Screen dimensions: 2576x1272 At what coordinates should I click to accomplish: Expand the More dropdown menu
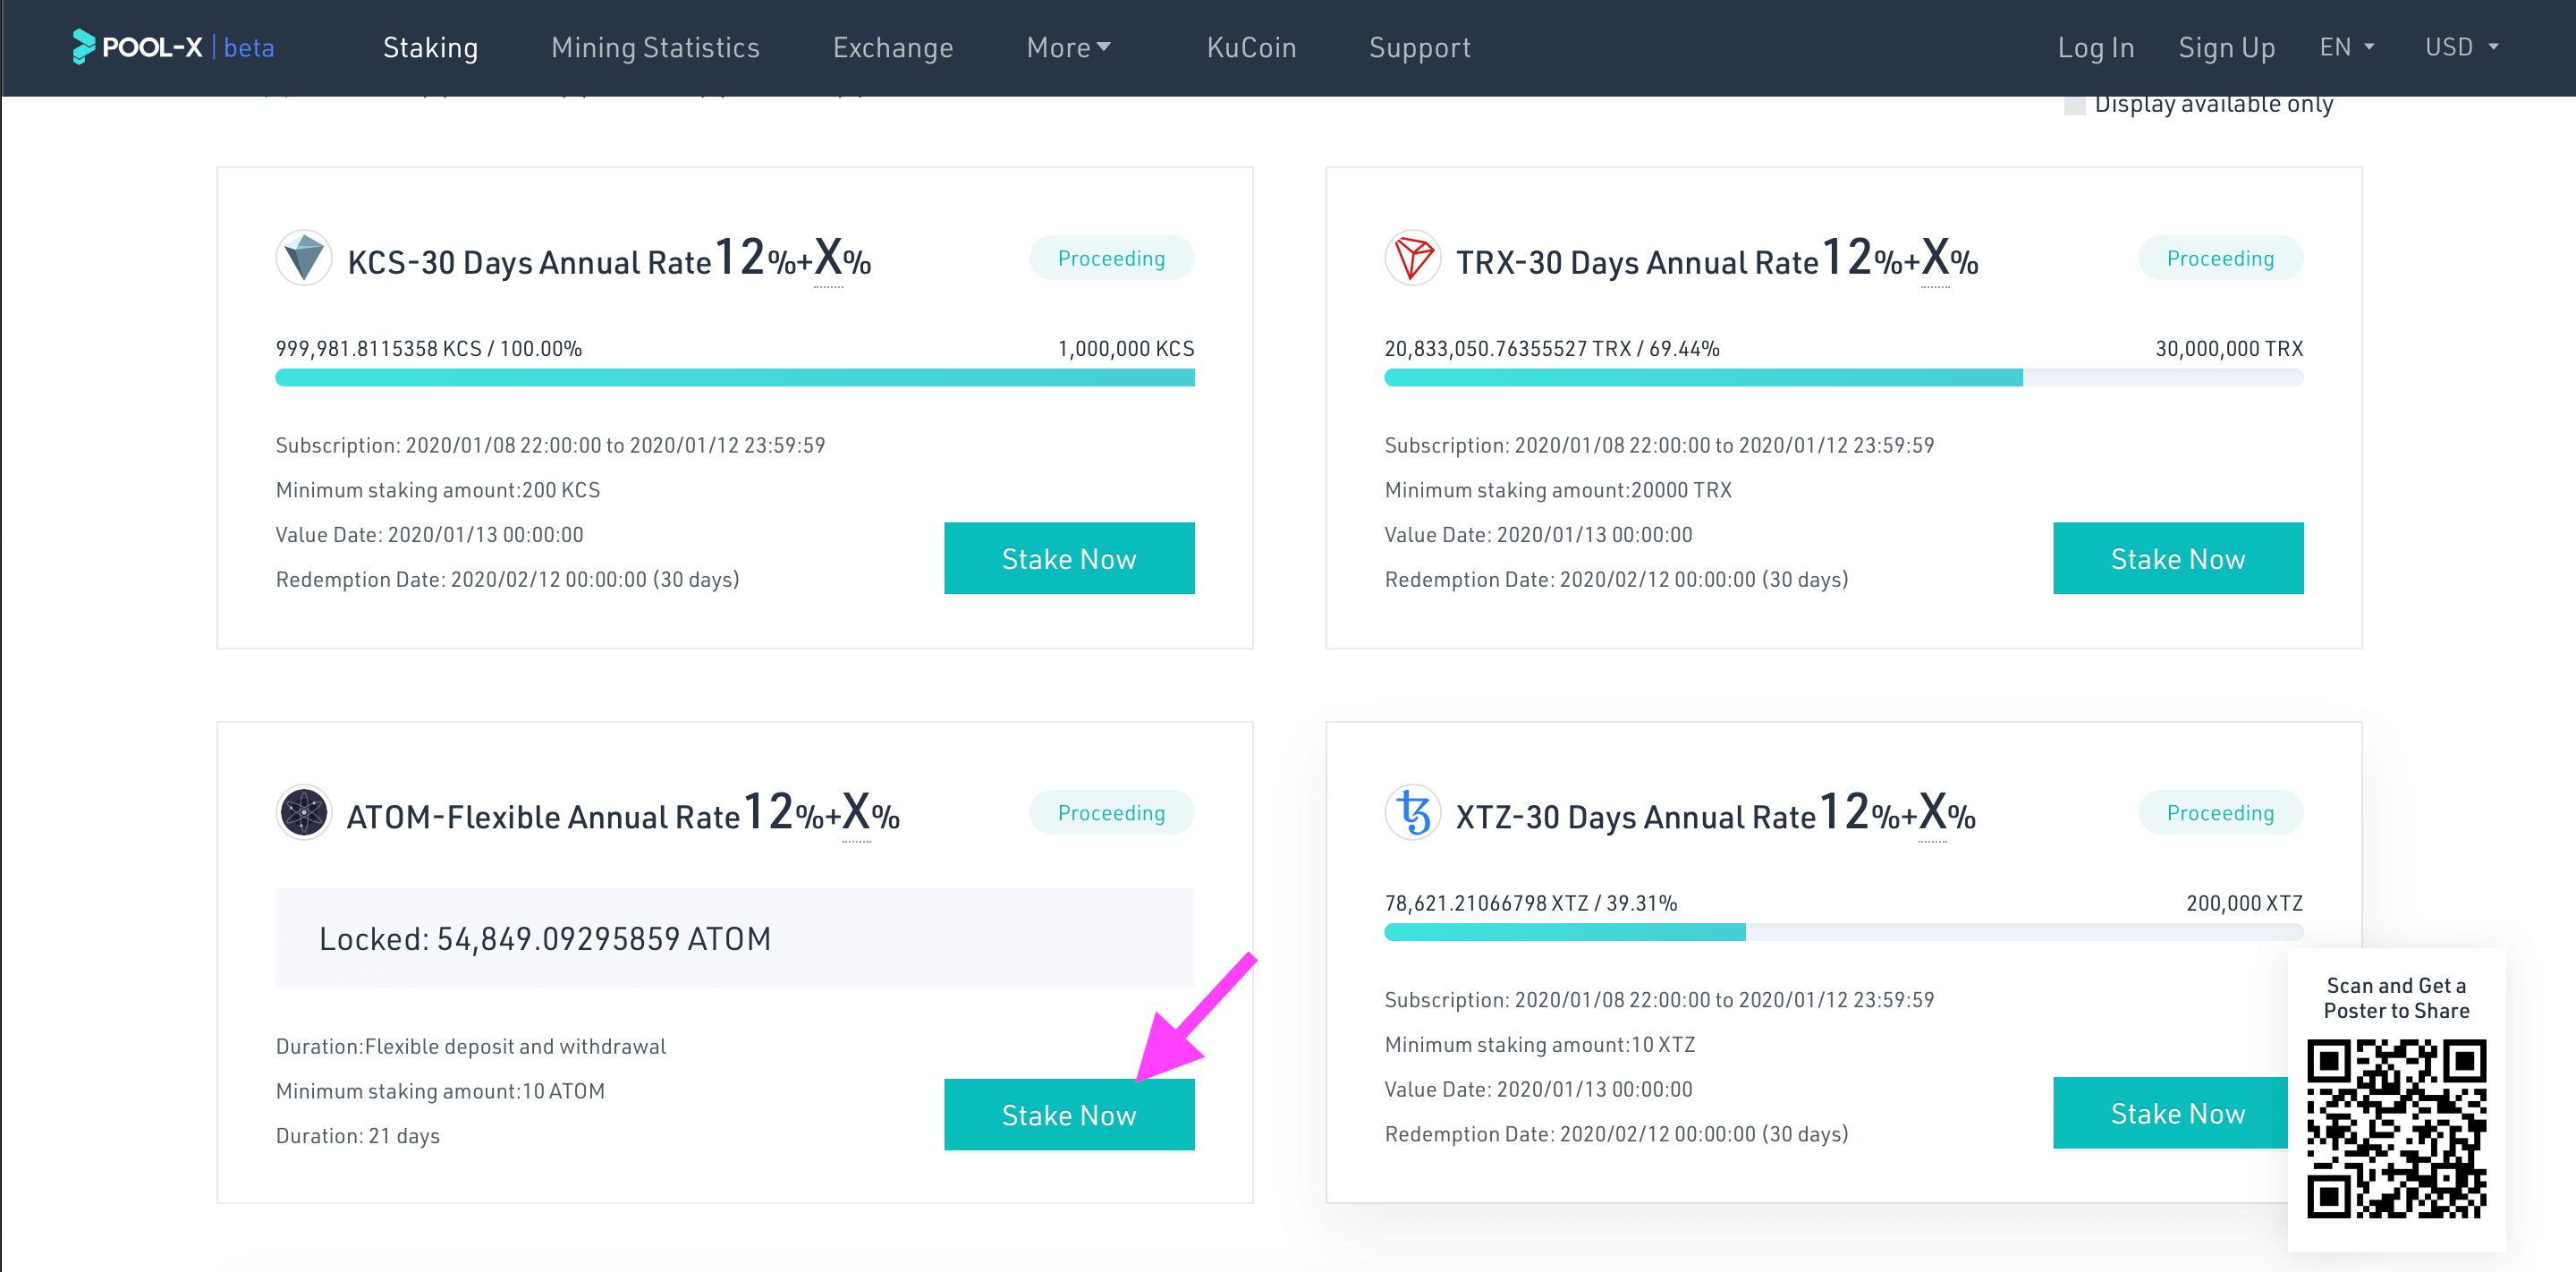click(x=1068, y=47)
